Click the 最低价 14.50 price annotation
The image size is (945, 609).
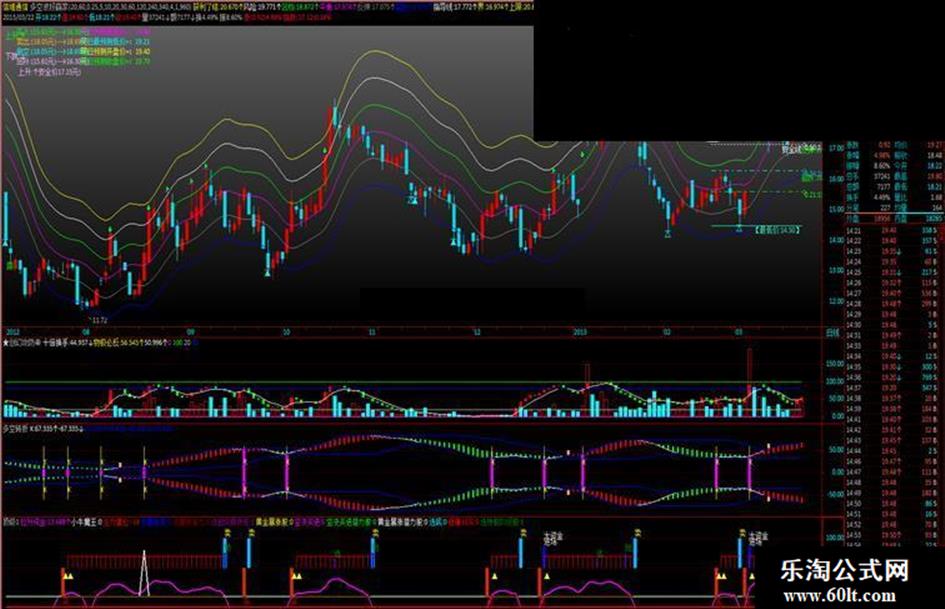coord(777,230)
